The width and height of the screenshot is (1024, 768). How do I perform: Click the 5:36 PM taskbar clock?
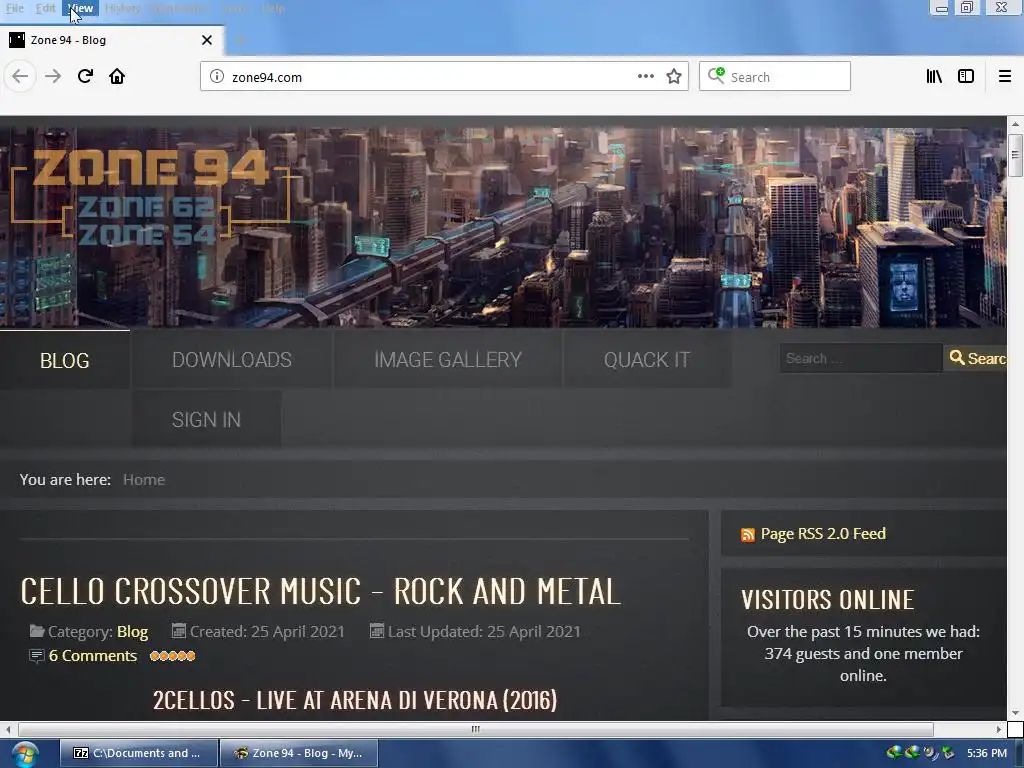987,753
